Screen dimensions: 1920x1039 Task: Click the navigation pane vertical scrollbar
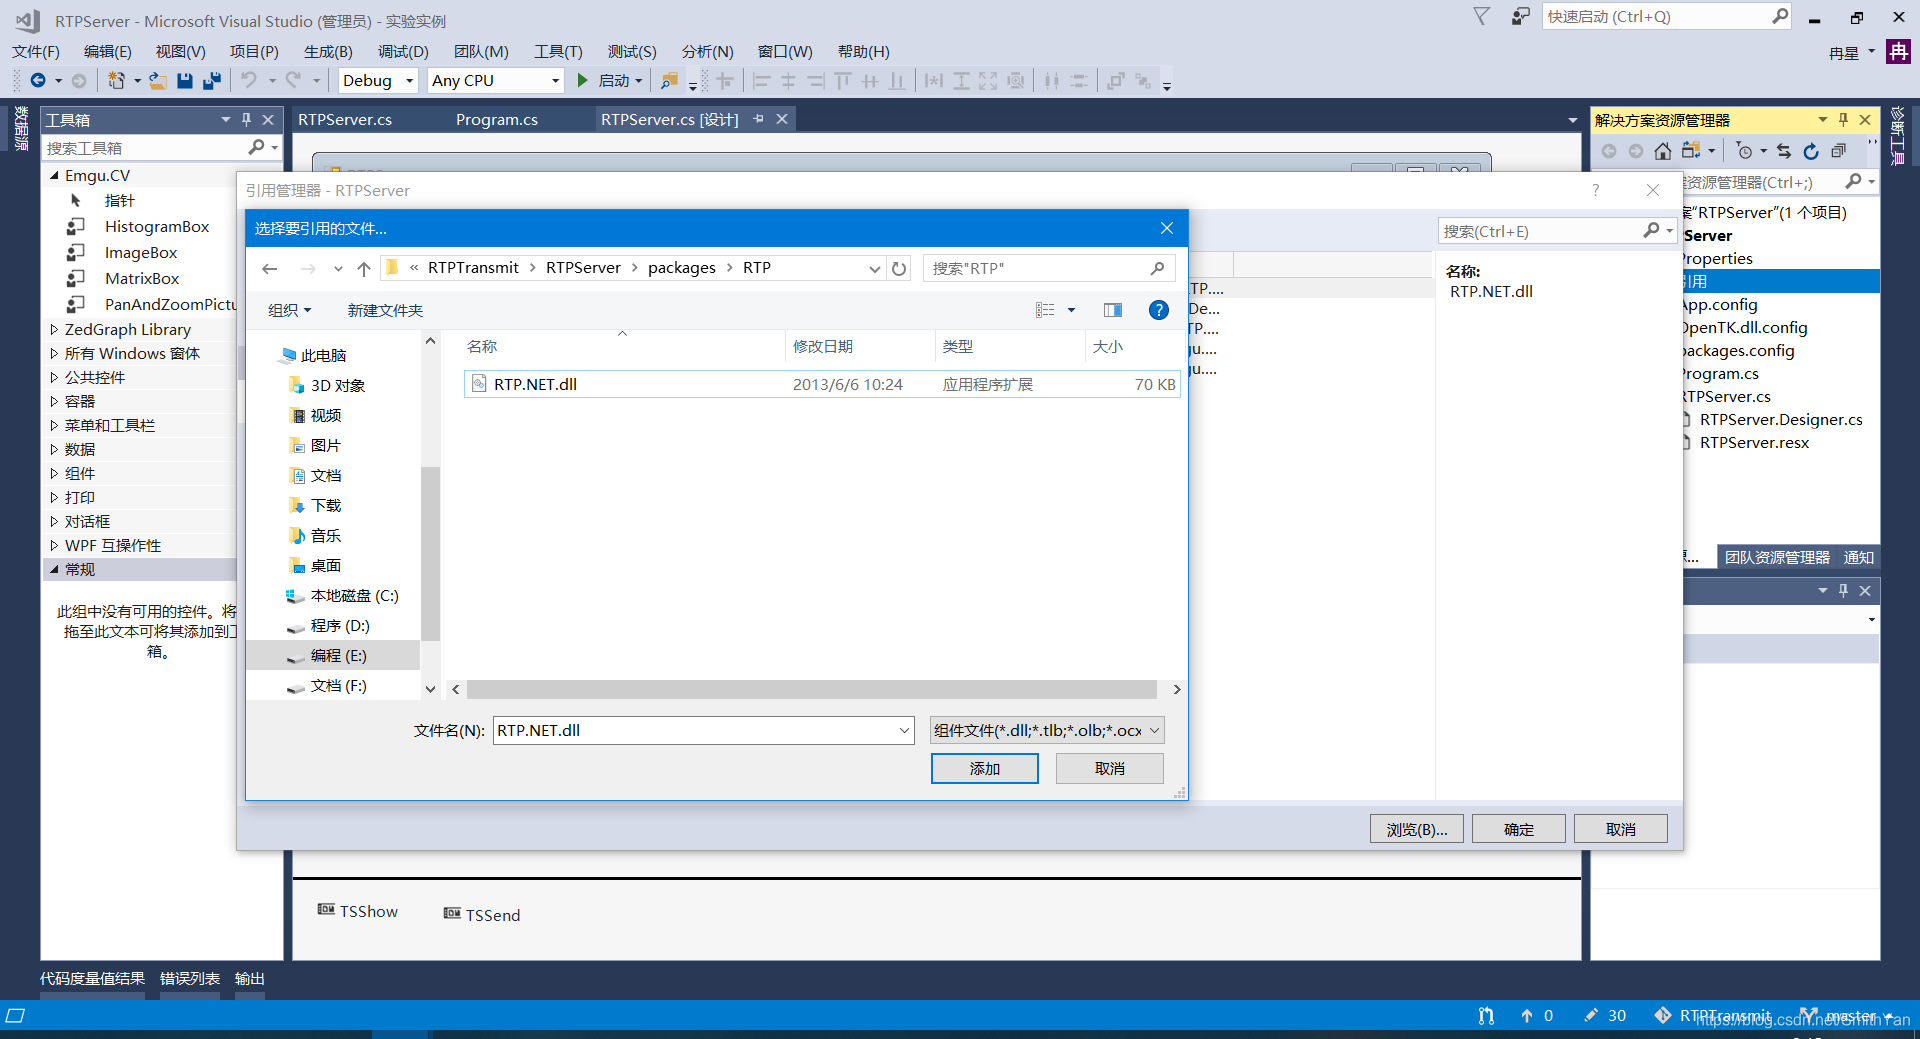(431, 553)
